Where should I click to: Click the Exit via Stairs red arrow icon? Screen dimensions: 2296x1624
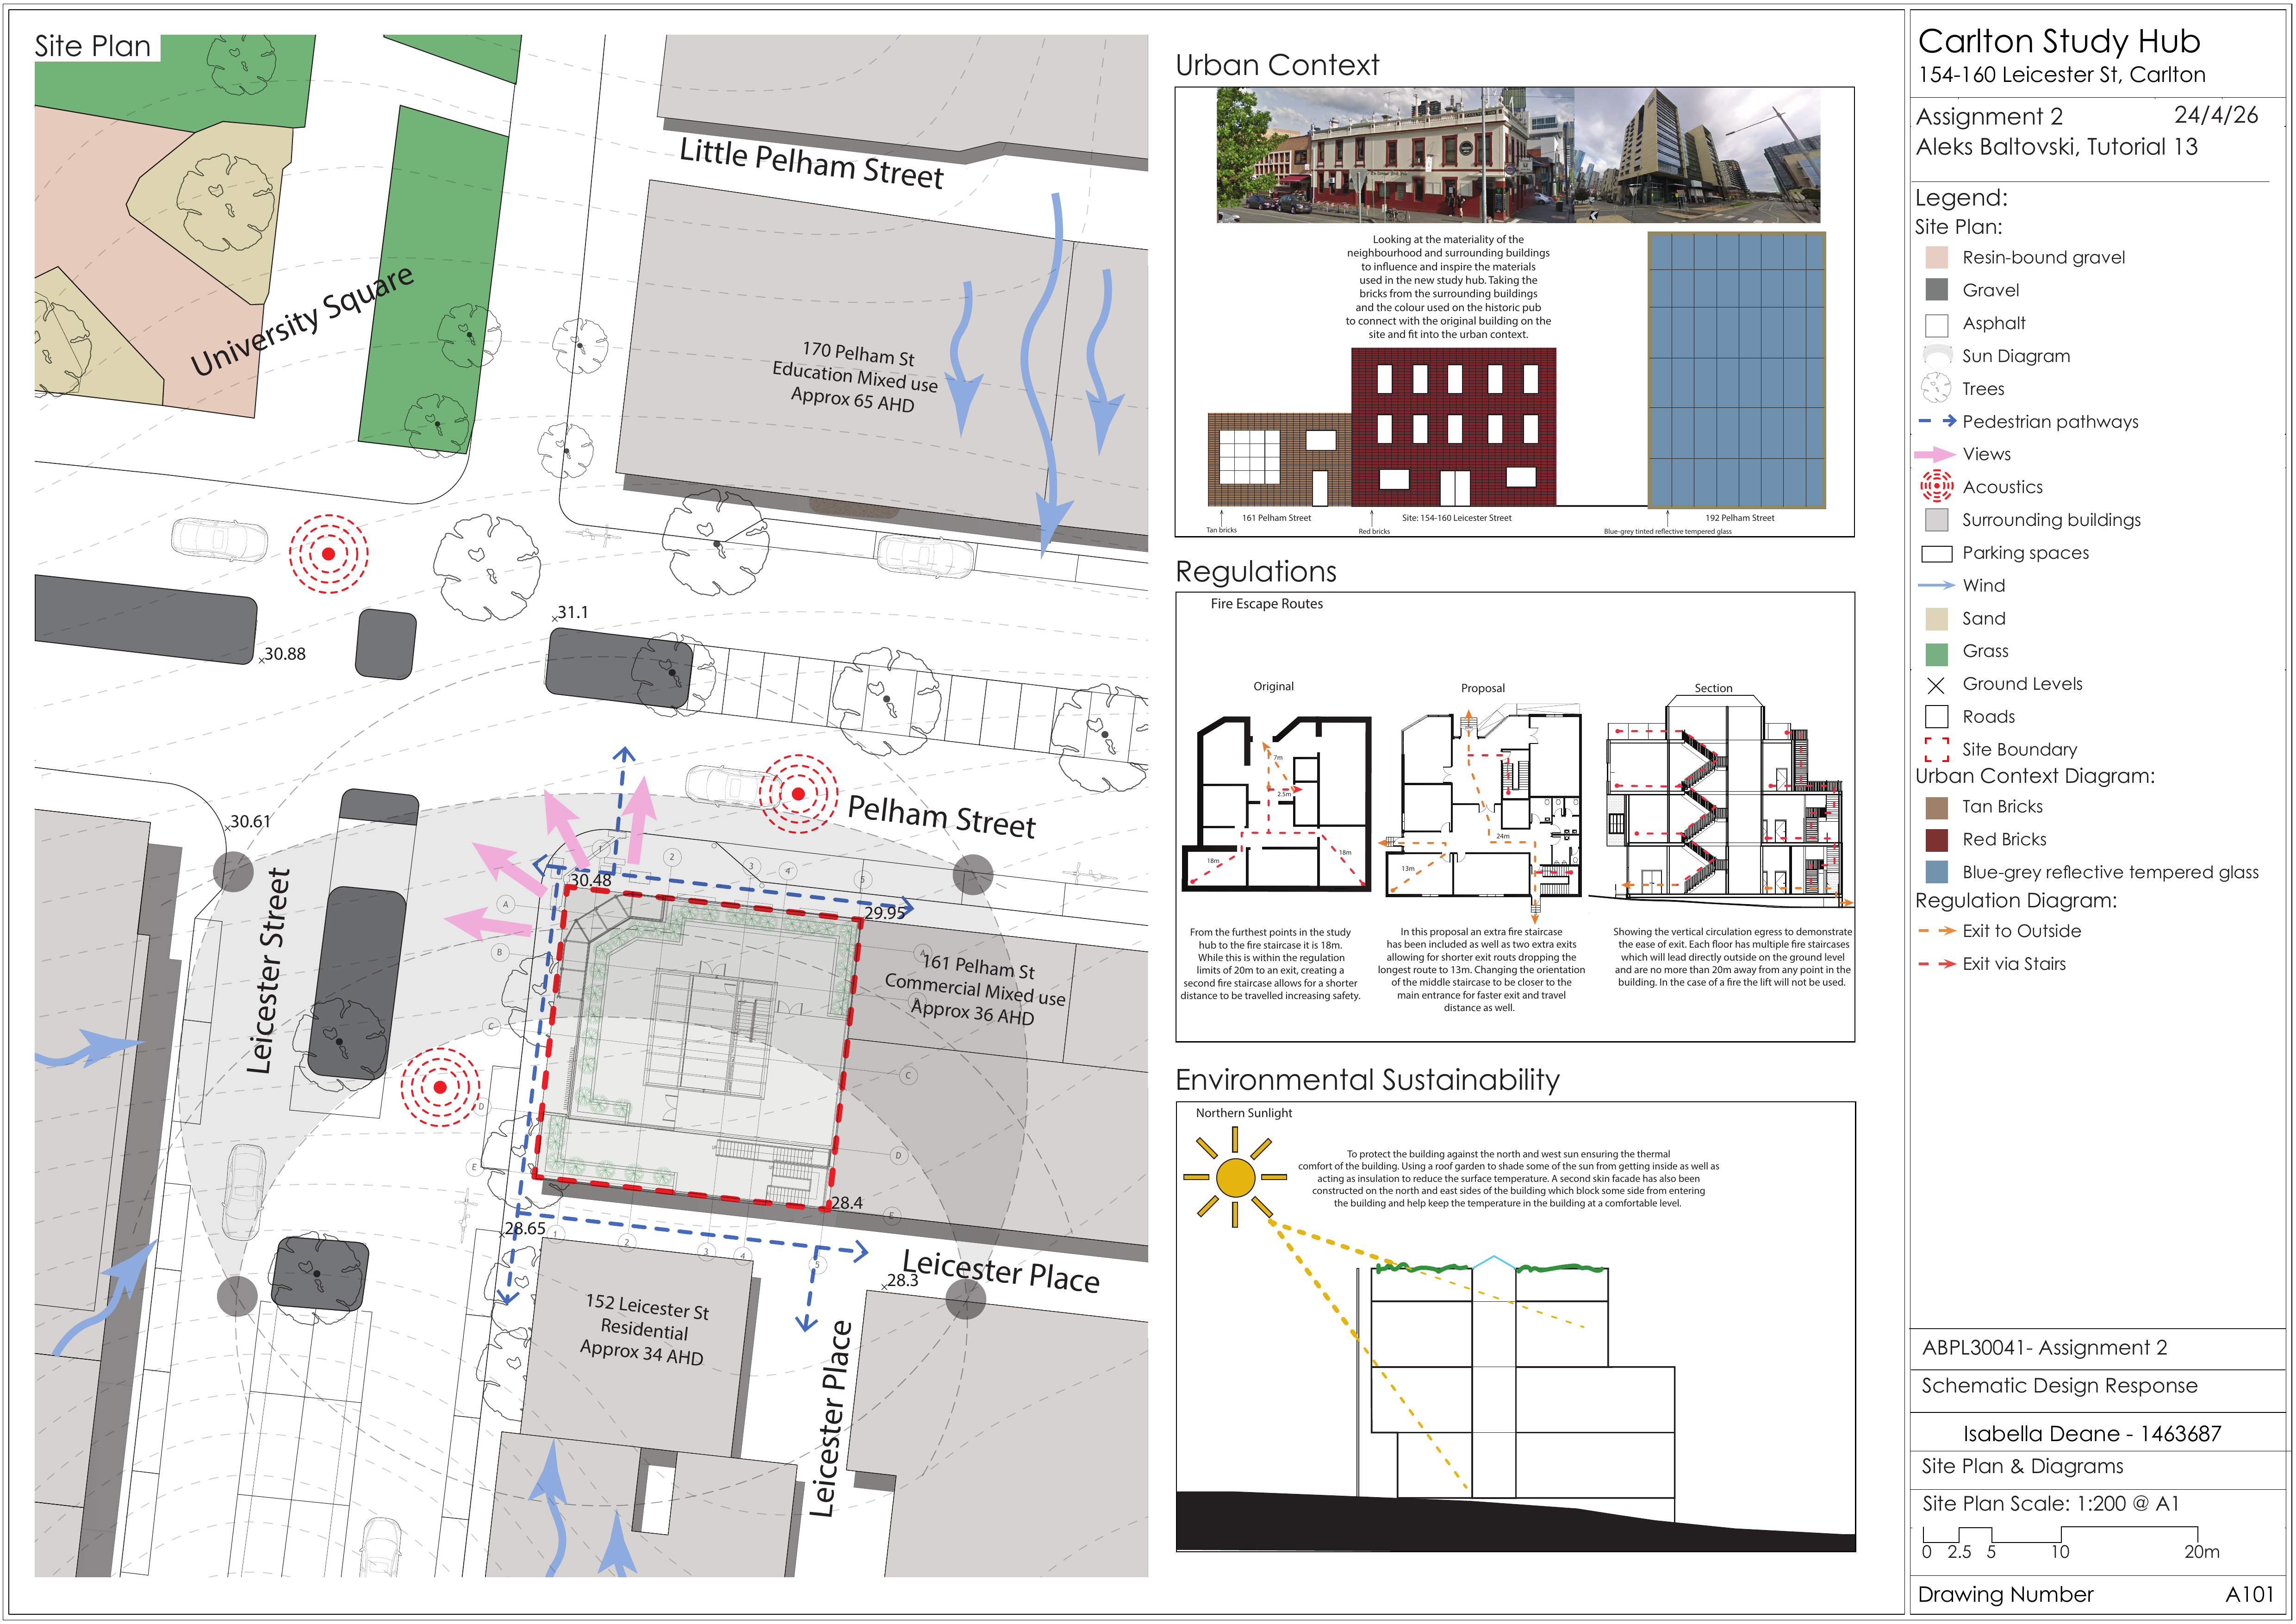(1937, 964)
